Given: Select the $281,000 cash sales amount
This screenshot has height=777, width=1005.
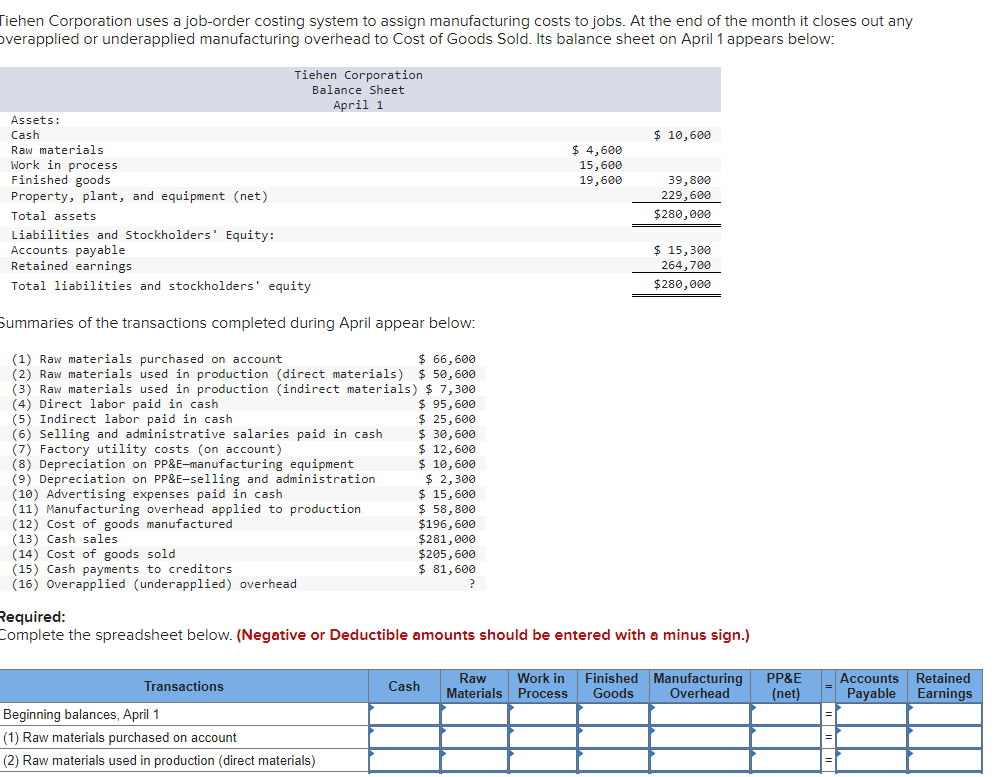Looking at the screenshot, I should pos(447,539).
